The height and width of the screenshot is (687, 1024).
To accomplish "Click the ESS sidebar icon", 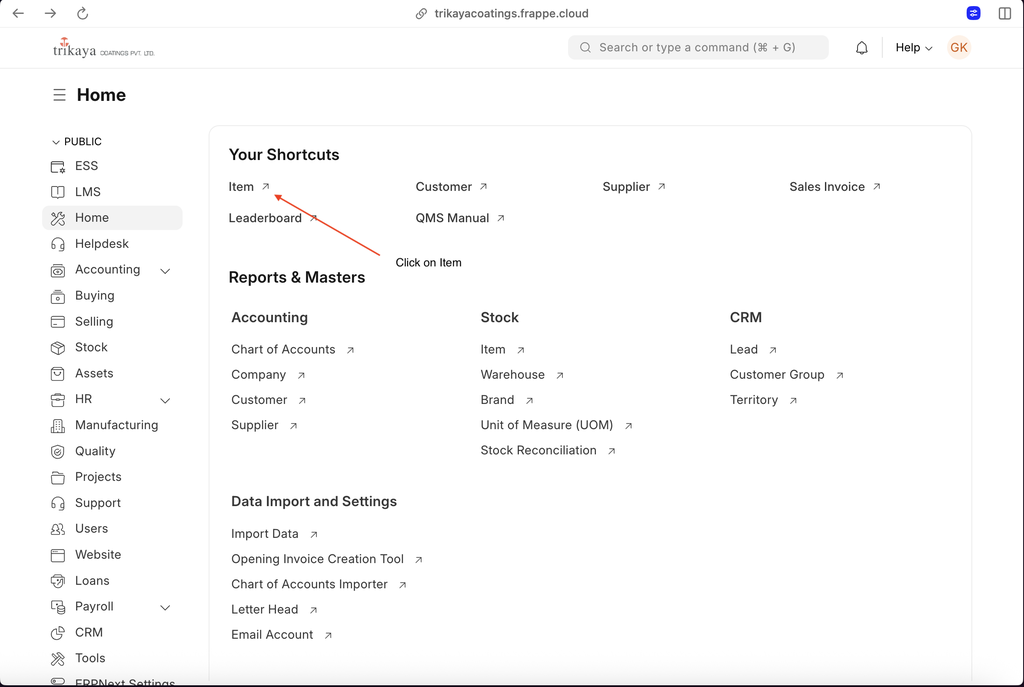I will pyautogui.click(x=58, y=167).
